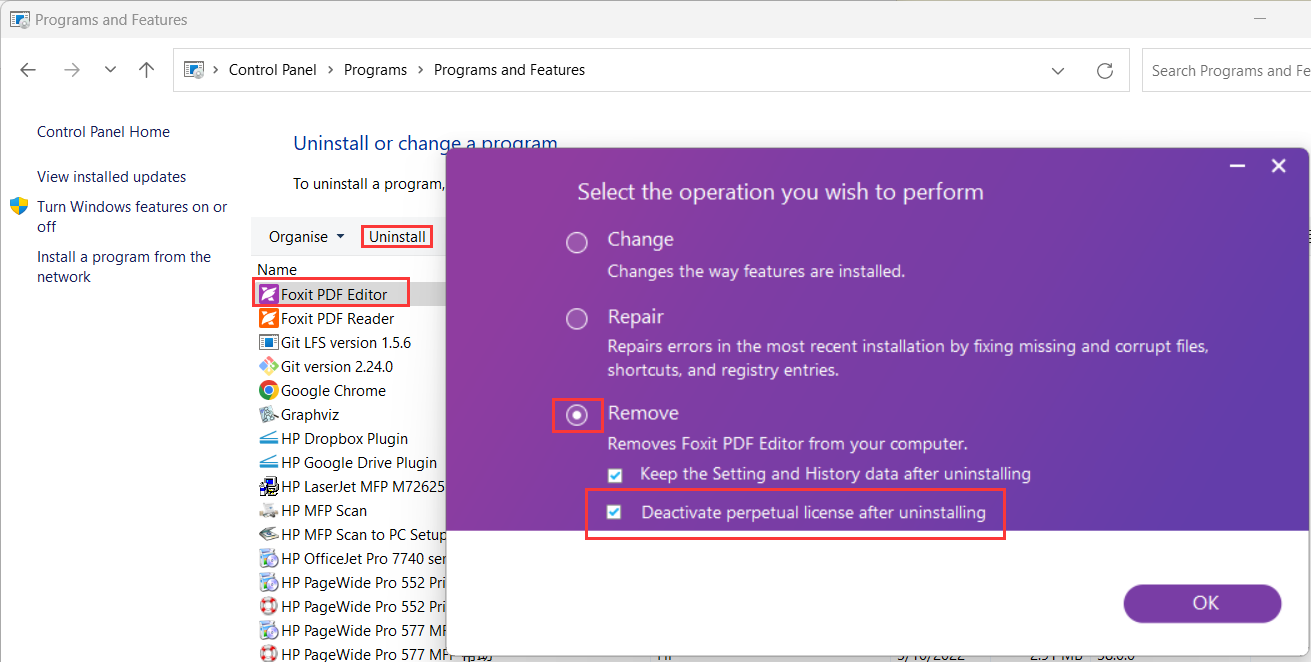Viewport: 1311px width, 662px height.
Task: Click the Google Chrome icon in list
Action: [x=268, y=390]
